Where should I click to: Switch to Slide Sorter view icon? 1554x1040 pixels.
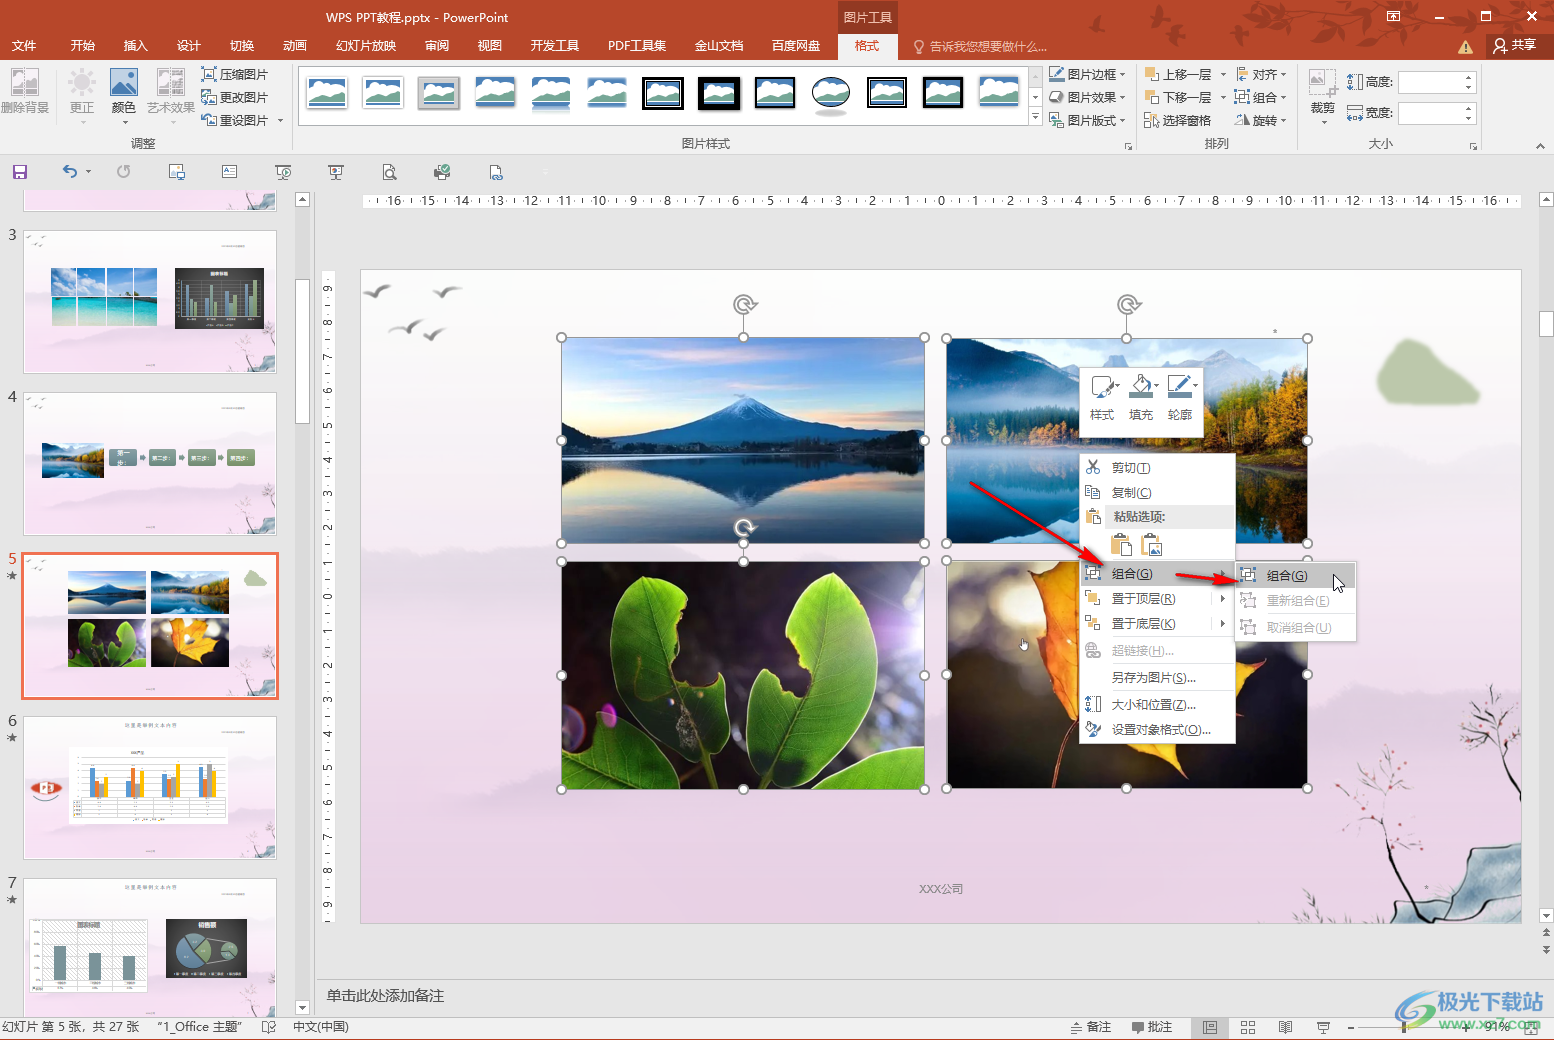click(1248, 1027)
